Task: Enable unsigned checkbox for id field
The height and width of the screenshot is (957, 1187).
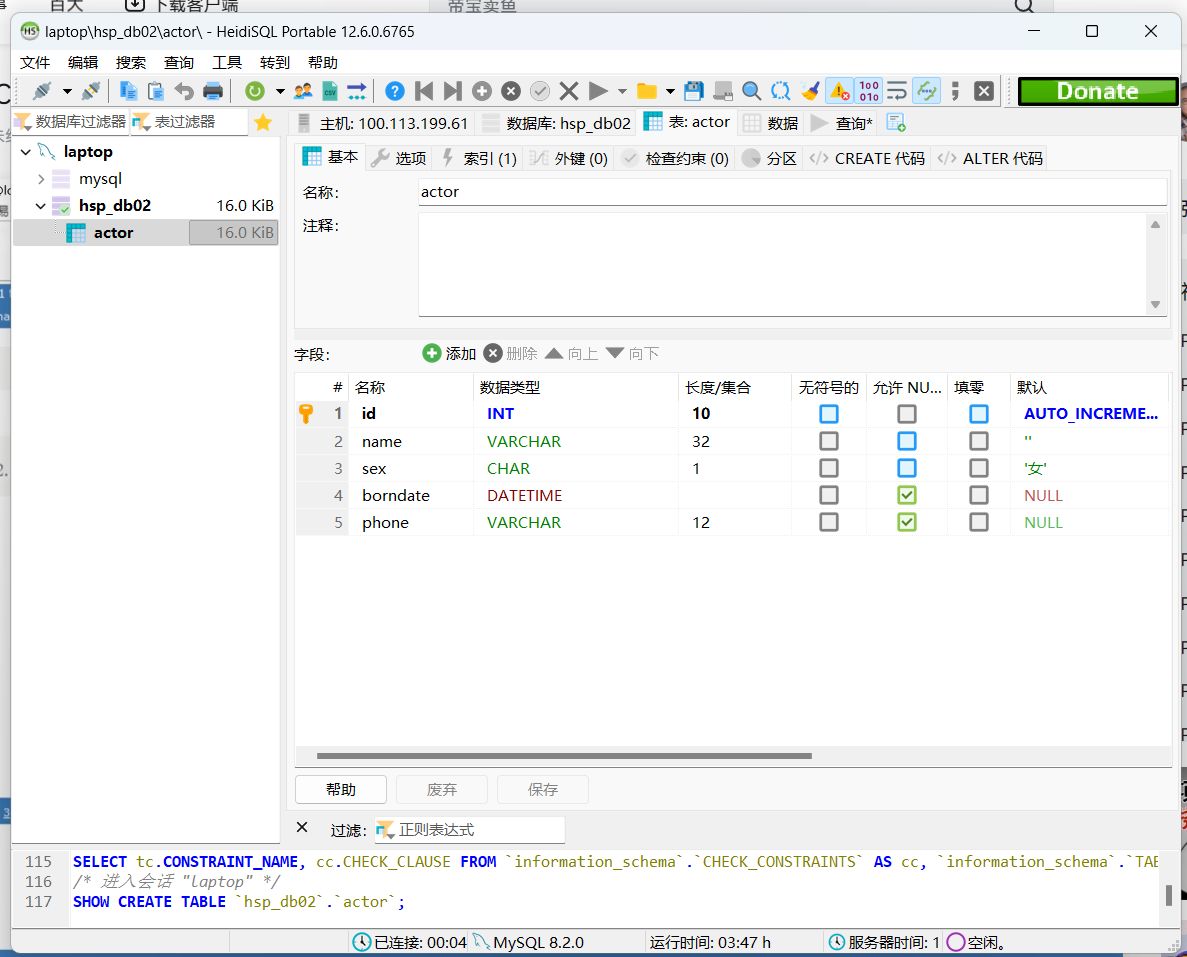Action: (828, 414)
